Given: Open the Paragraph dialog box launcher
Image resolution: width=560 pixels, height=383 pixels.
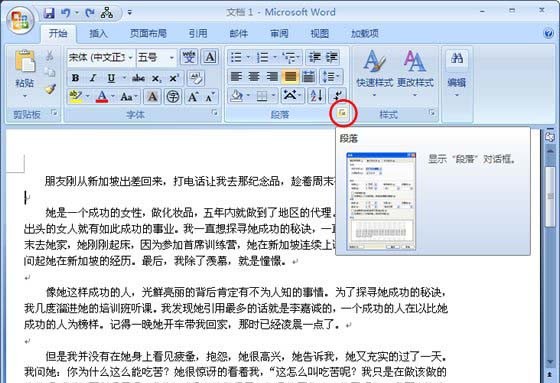Looking at the screenshot, I should pyautogui.click(x=342, y=113).
